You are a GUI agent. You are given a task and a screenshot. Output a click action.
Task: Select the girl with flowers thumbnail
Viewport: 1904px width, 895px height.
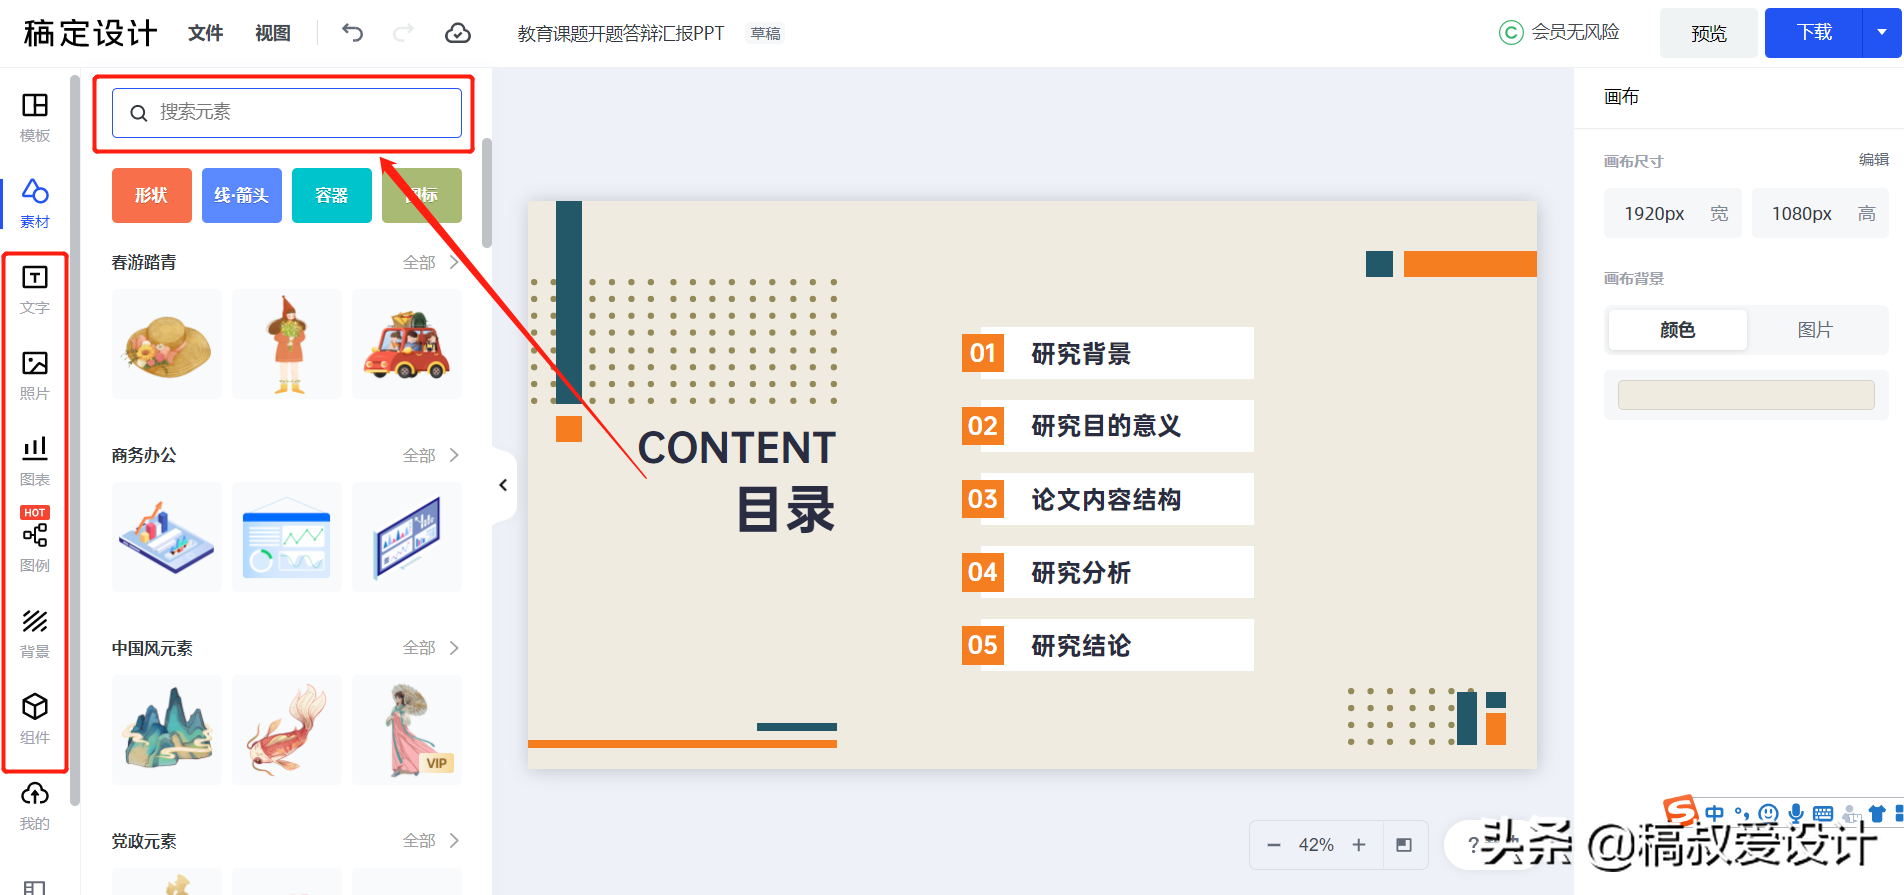pos(287,344)
